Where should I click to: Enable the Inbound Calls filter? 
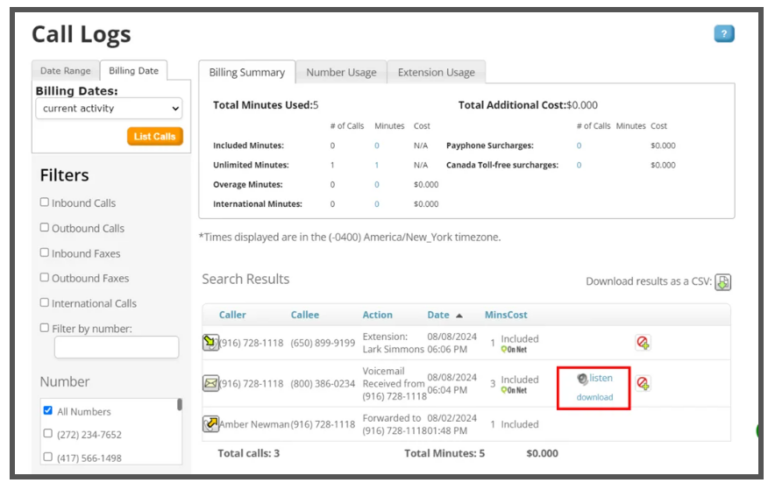[45, 202]
